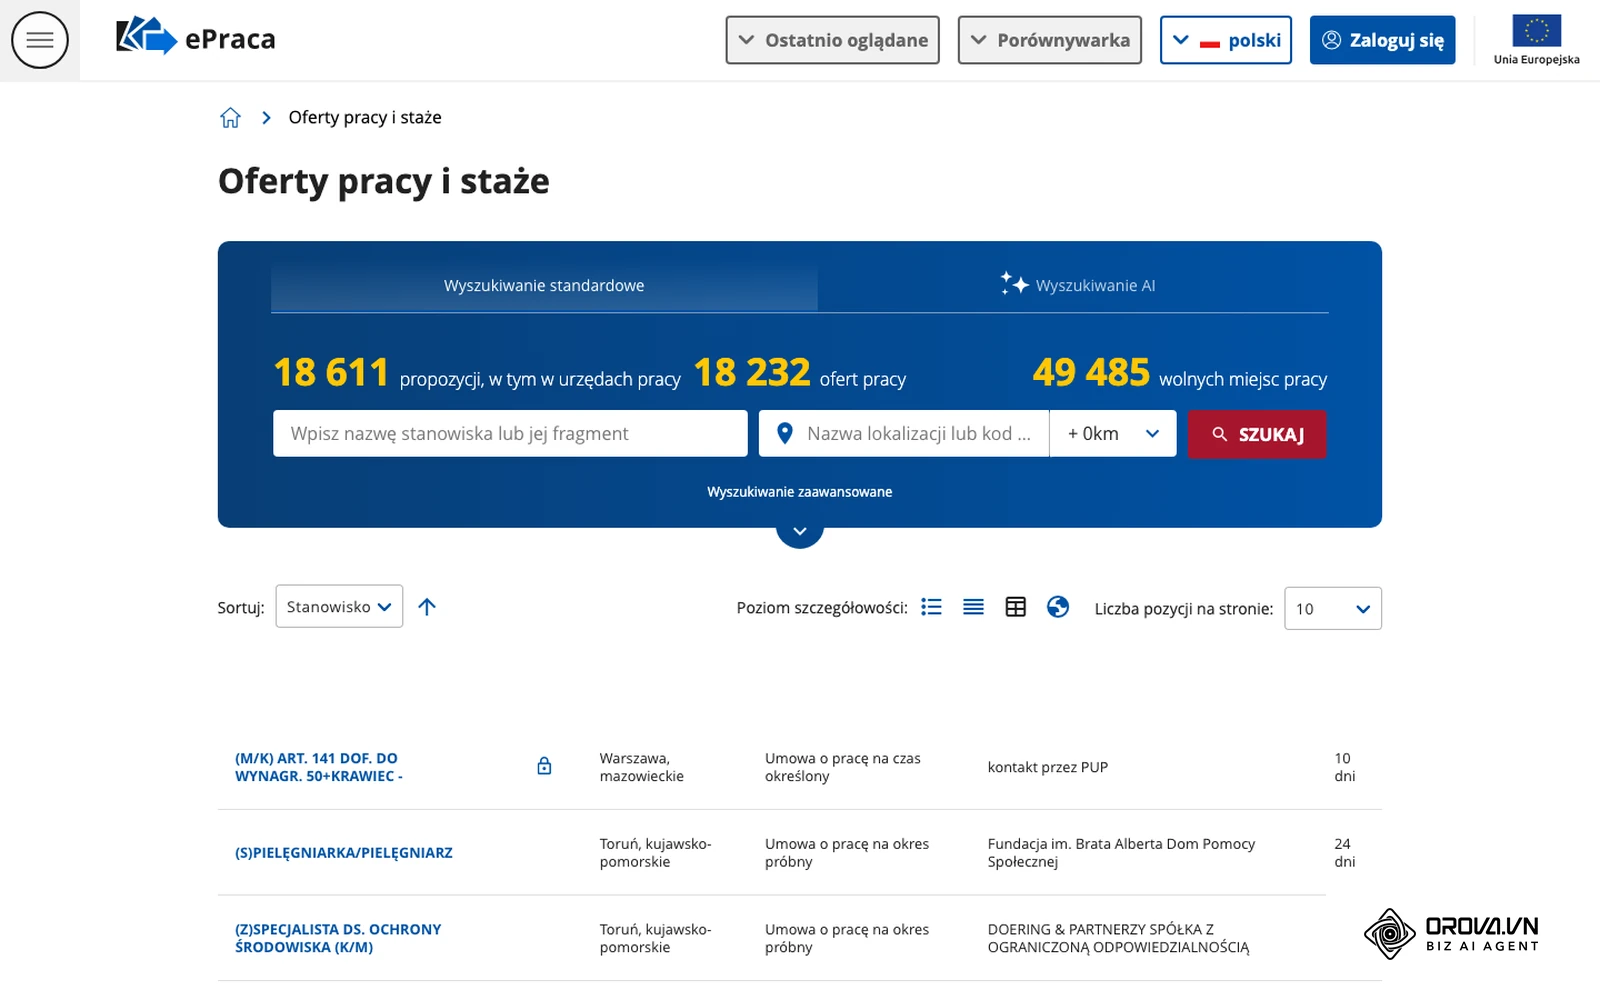Click the location pin icon
The width and height of the screenshot is (1600, 1000).
click(785, 433)
